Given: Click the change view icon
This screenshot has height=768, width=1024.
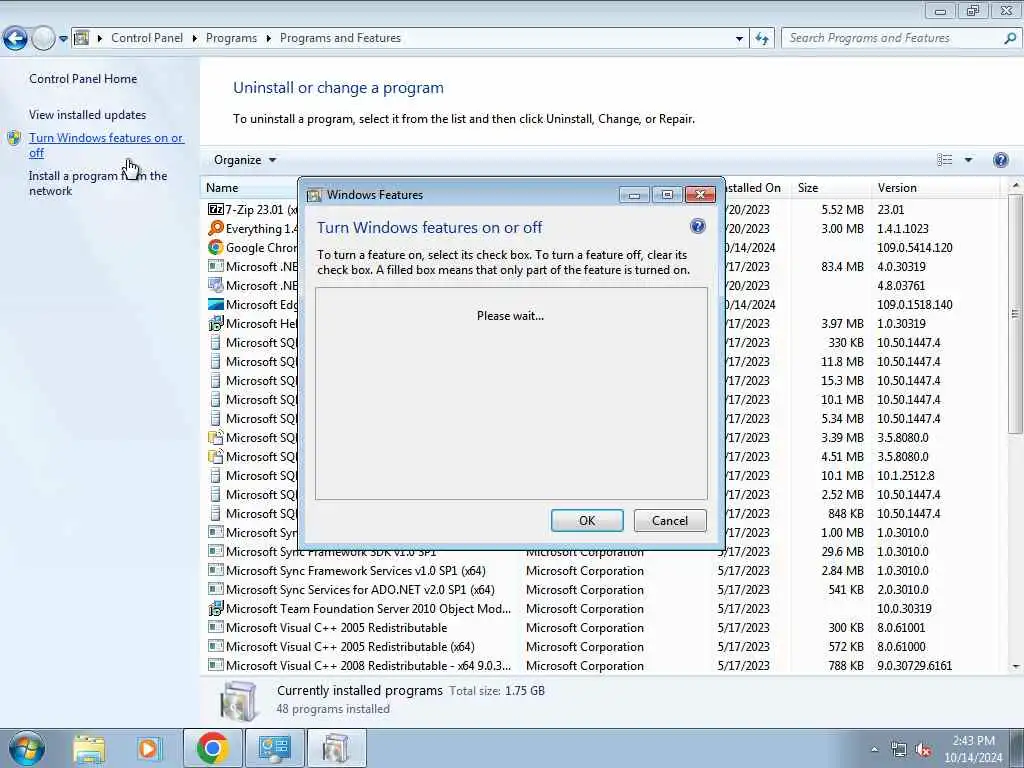Looking at the screenshot, I should (x=944, y=160).
